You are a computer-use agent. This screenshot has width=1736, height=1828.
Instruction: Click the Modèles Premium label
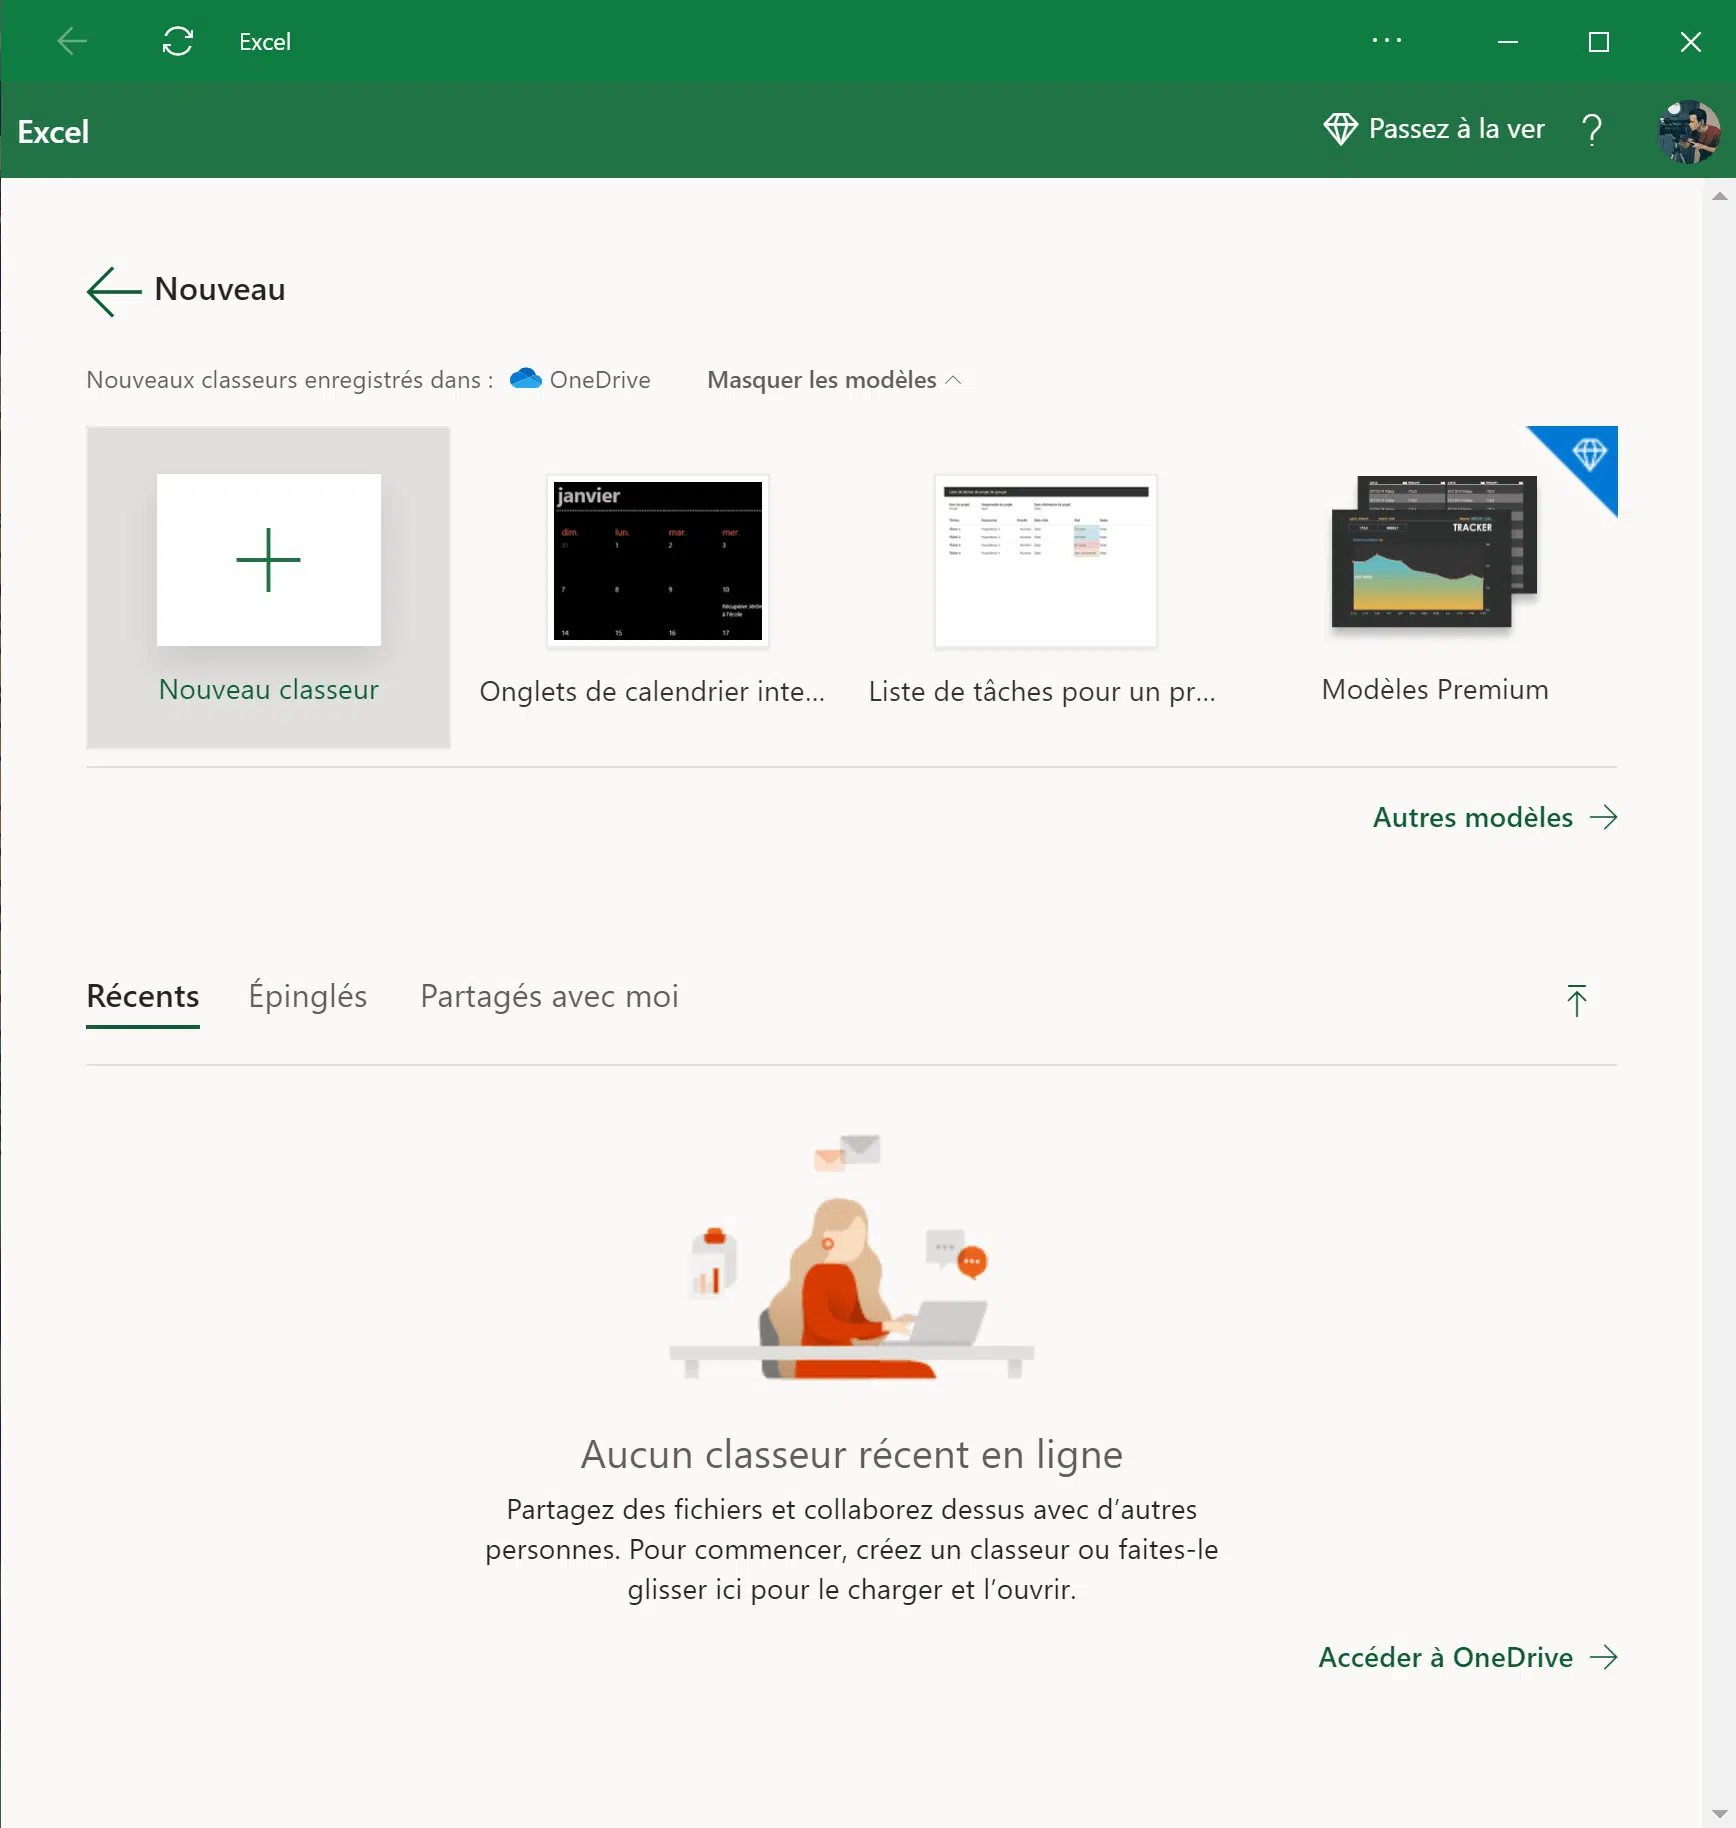pos(1435,690)
